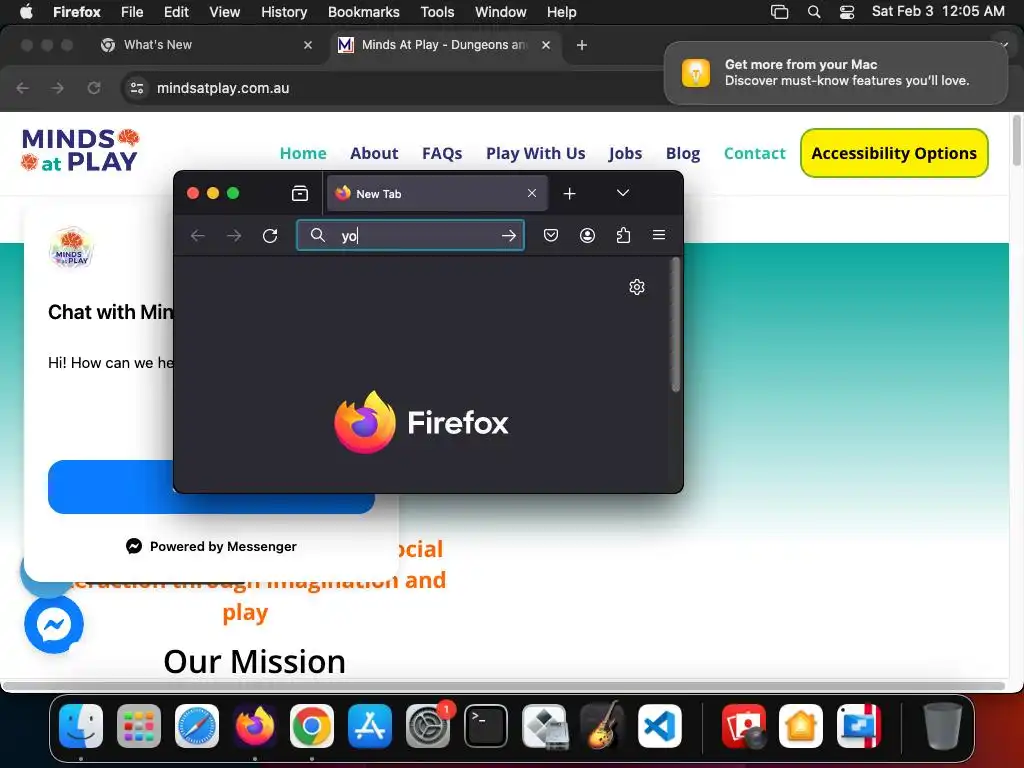Open the Apple menu

click(x=25, y=12)
